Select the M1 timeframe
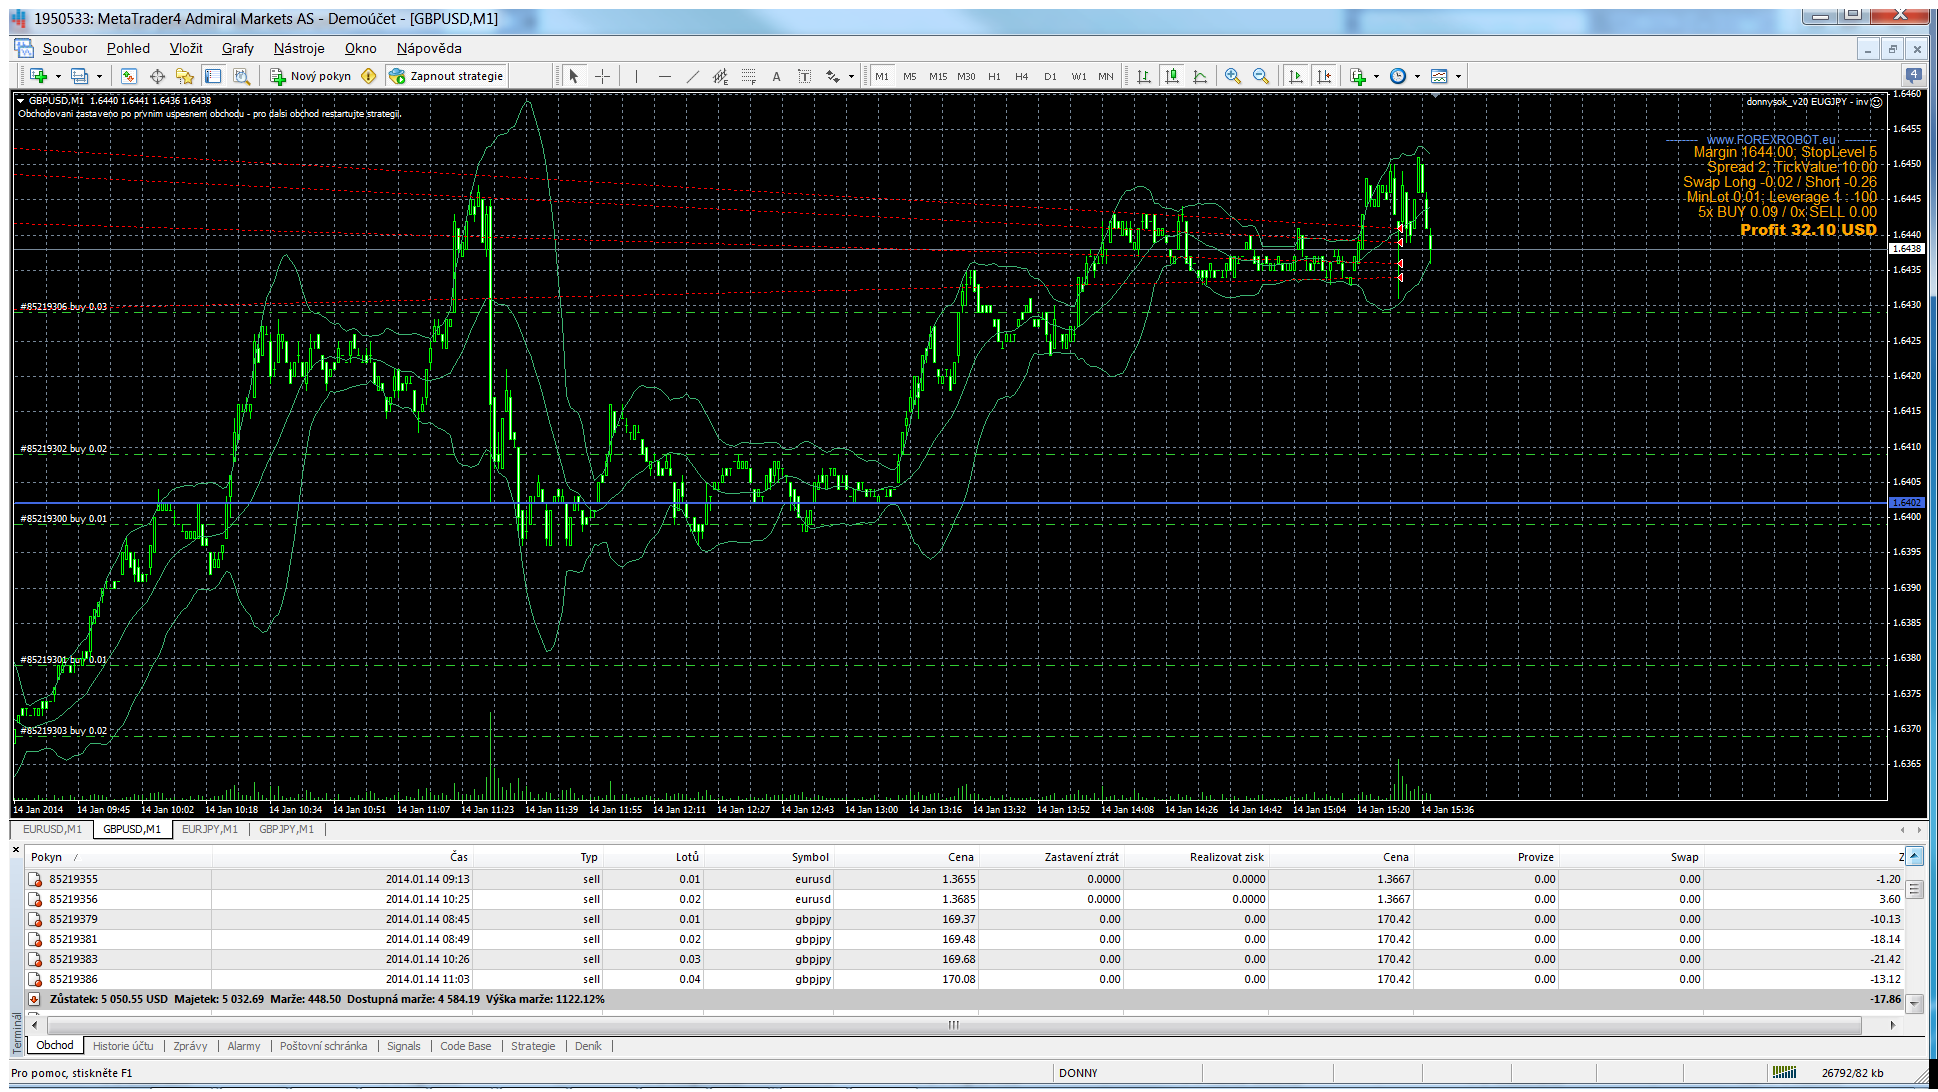The image size is (1938, 1092). point(882,76)
